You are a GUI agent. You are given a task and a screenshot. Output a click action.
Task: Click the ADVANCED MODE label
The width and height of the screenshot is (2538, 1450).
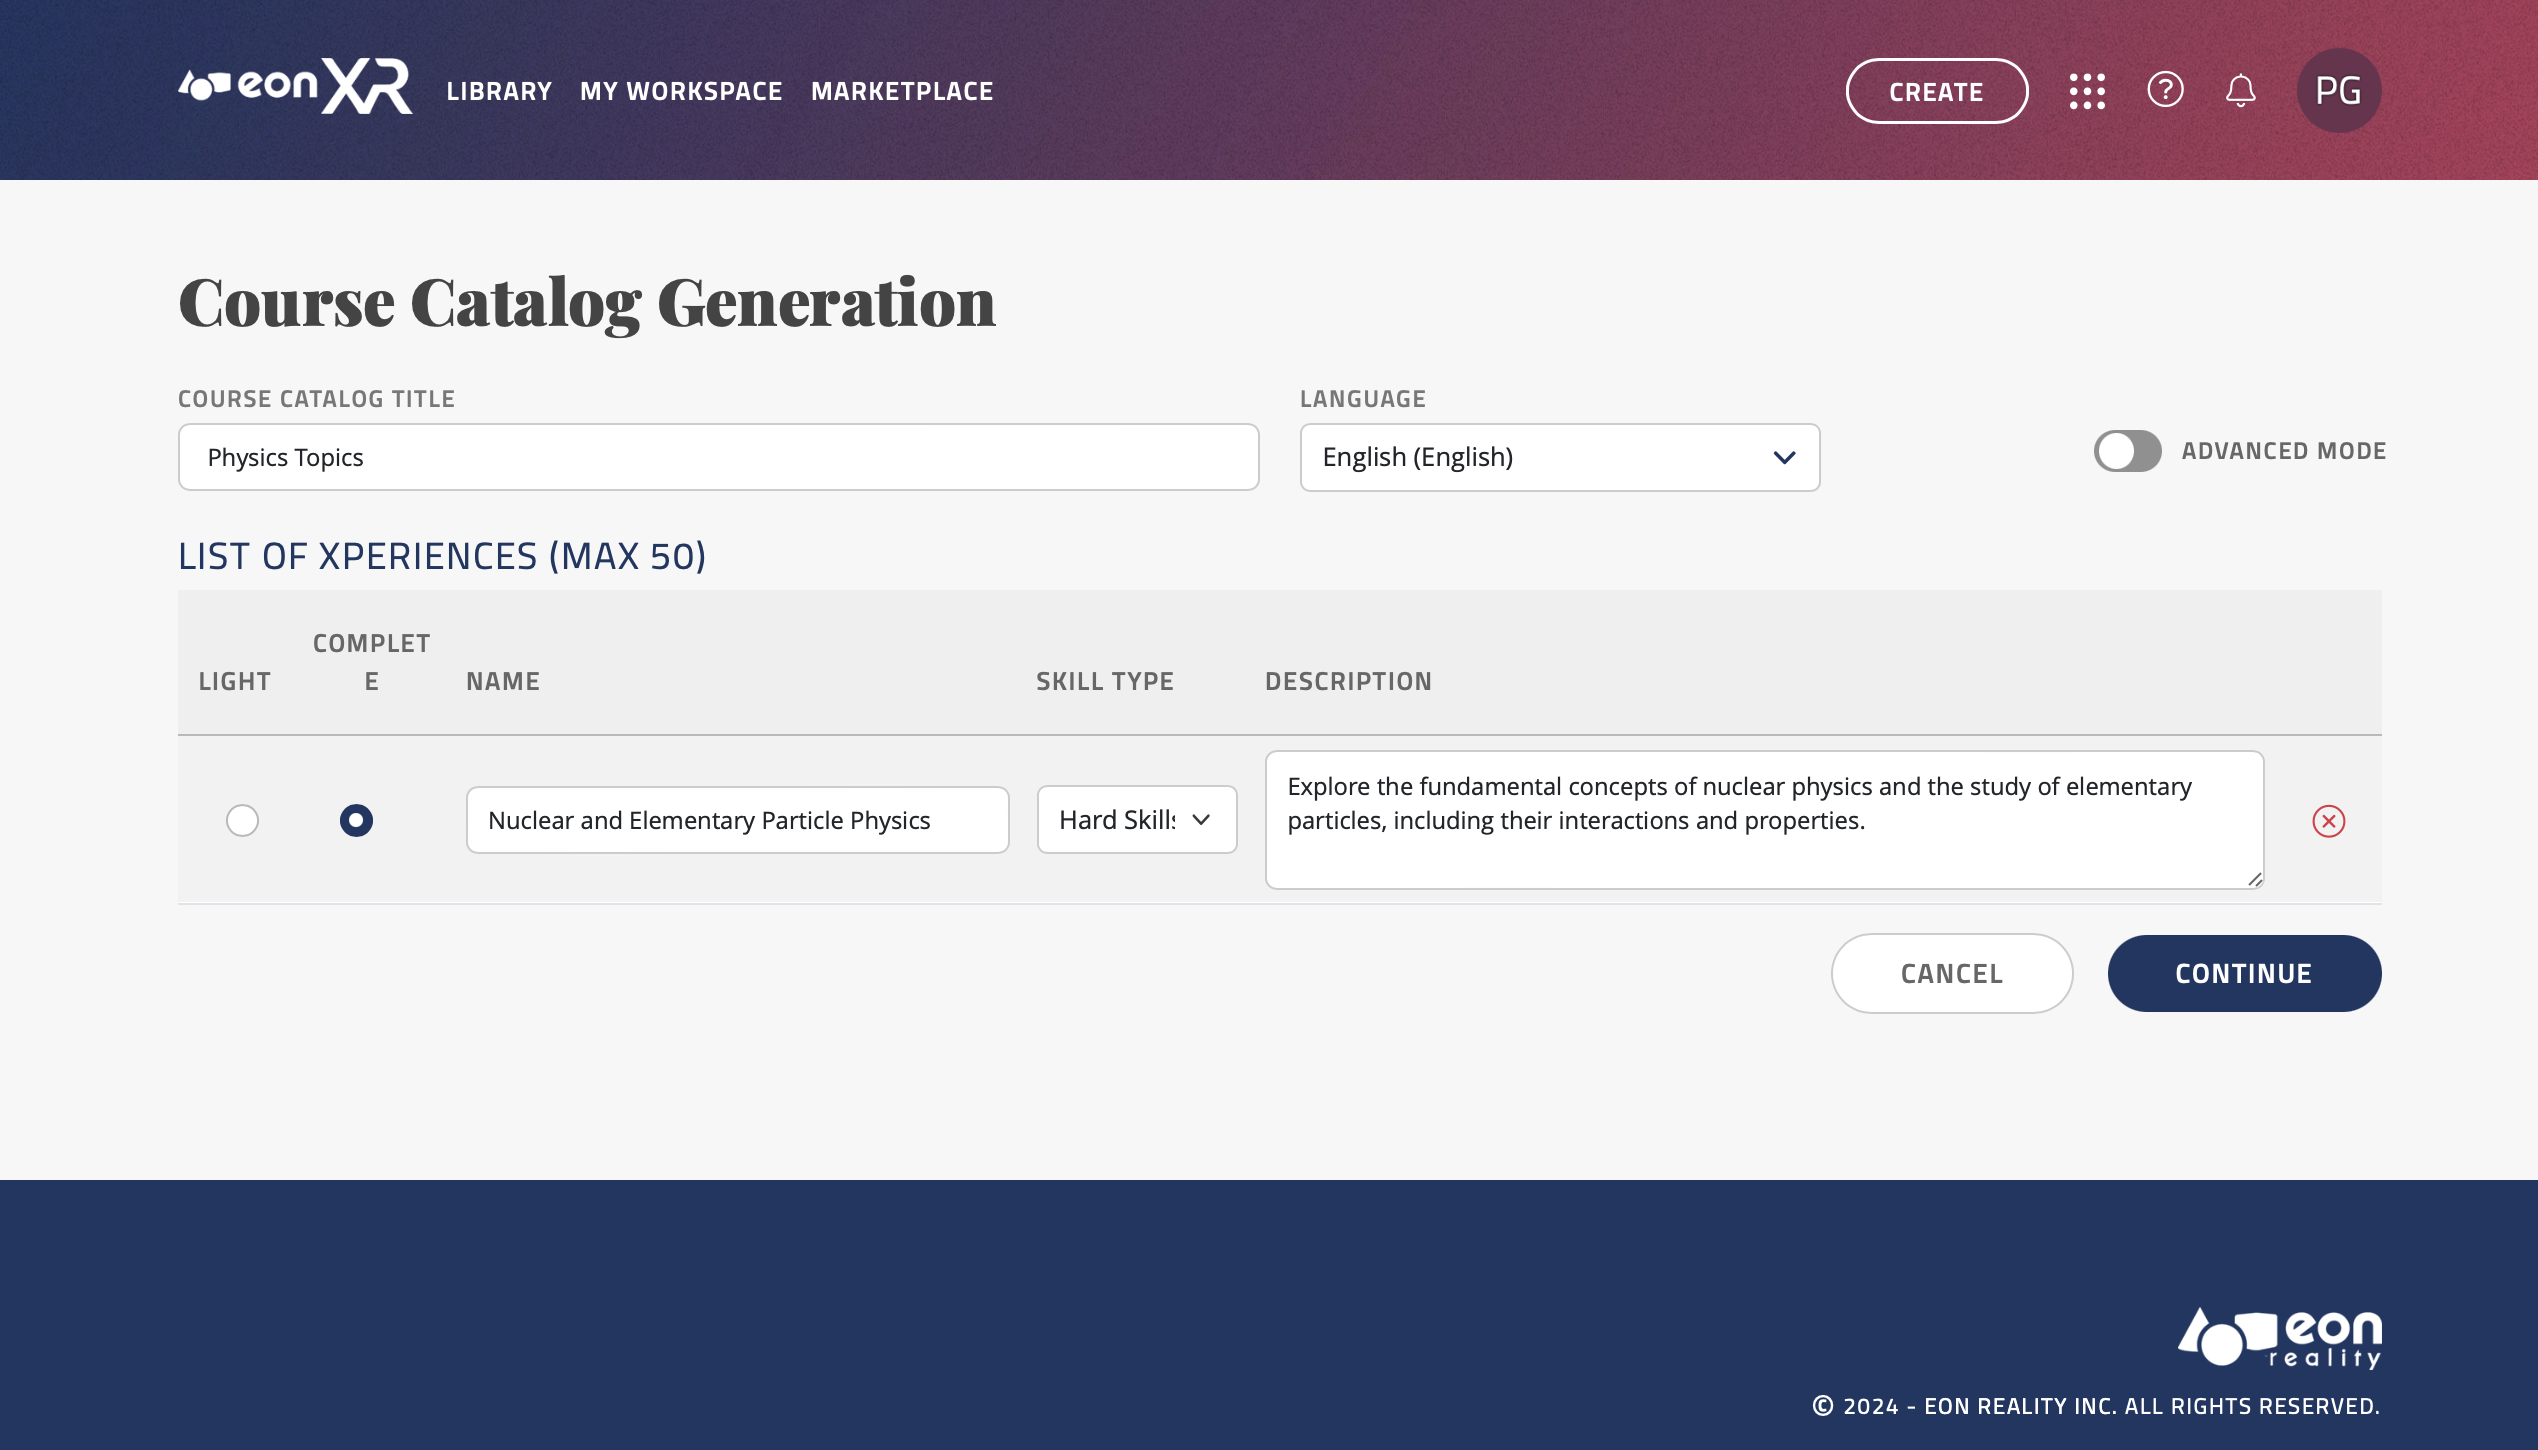point(2284,451)
